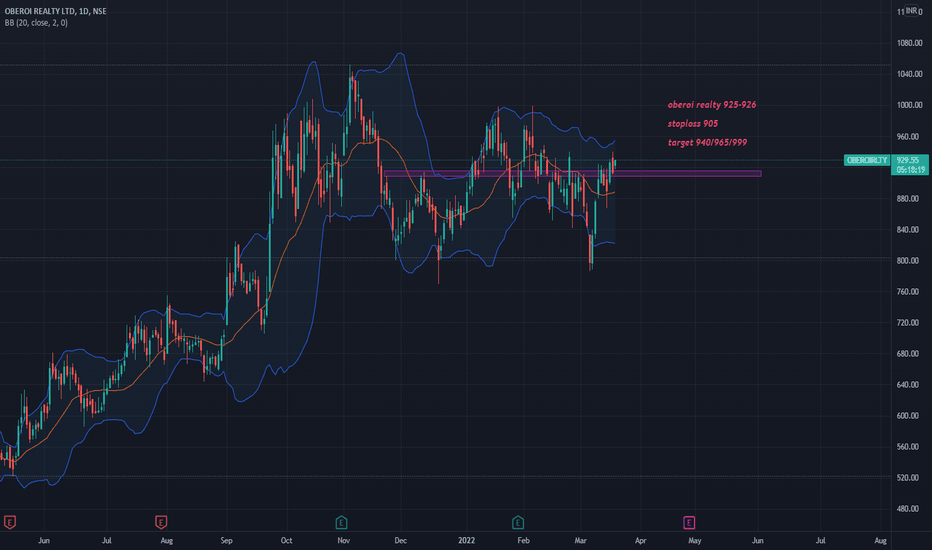Screen dimensions: 932x550
Task: Click the red earnings marker above Aug 2021
Action: (x=161, y=523)
